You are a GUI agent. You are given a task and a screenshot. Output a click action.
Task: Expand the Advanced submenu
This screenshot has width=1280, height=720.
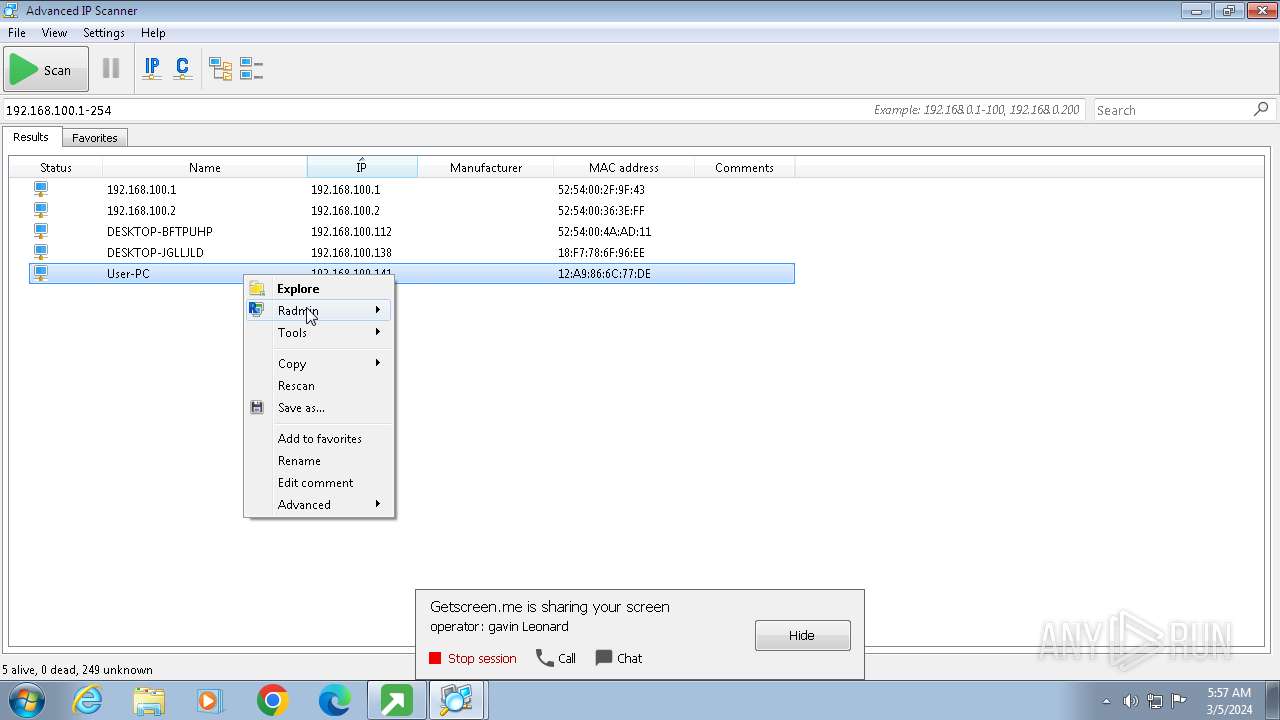tap(319, 505)
